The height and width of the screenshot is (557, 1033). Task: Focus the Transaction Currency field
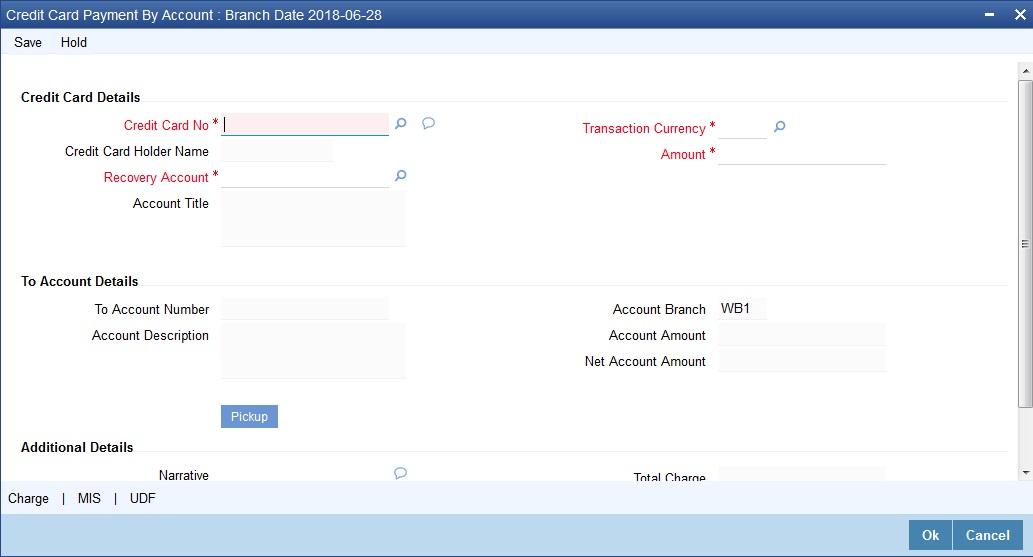tap(742, 127)
